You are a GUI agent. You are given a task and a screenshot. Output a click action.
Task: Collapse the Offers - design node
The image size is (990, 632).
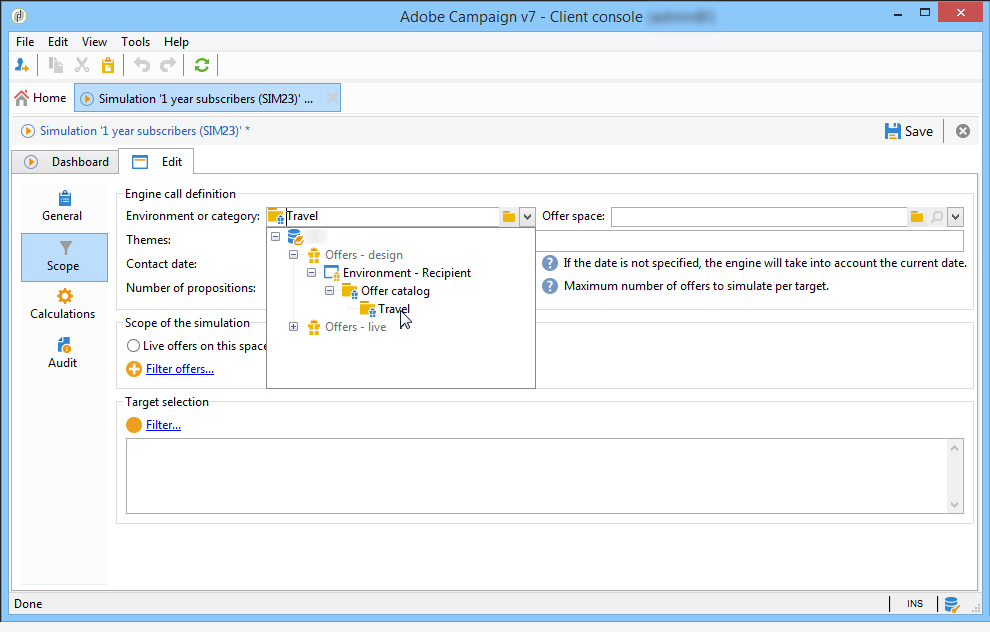294,254
